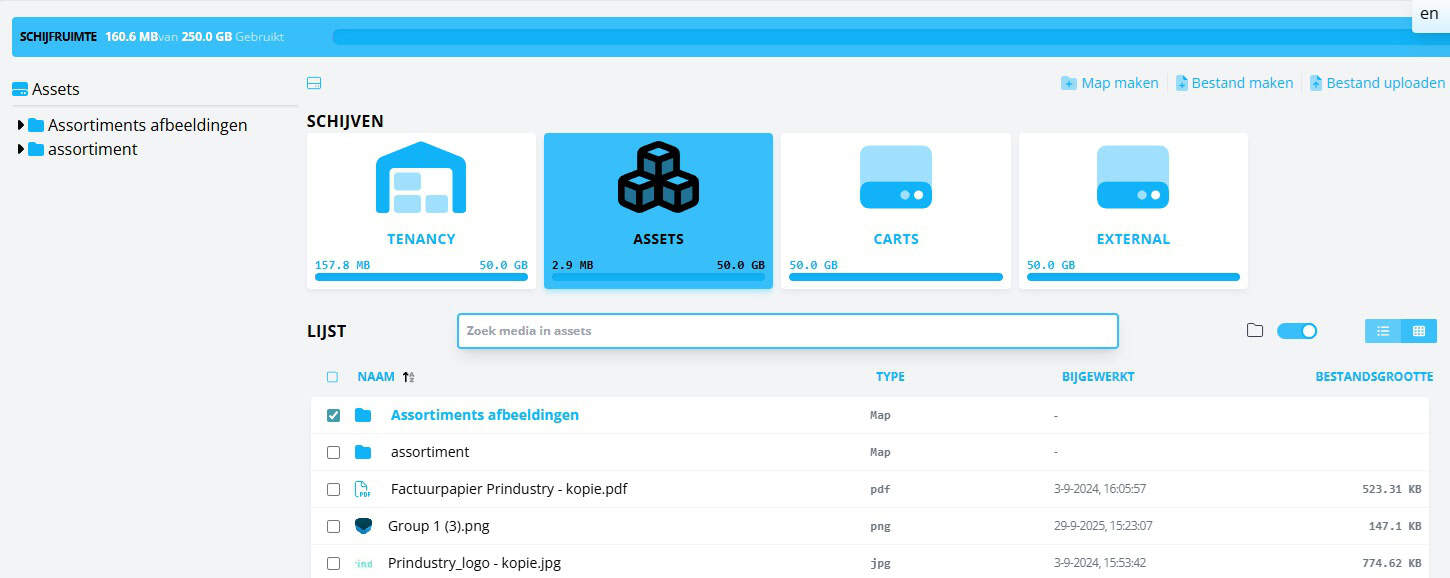Screen dimensions: 1450x578
Task: Click the PDF icon of Factuurpapier Prindustry
Action: [x=363, y=488]
